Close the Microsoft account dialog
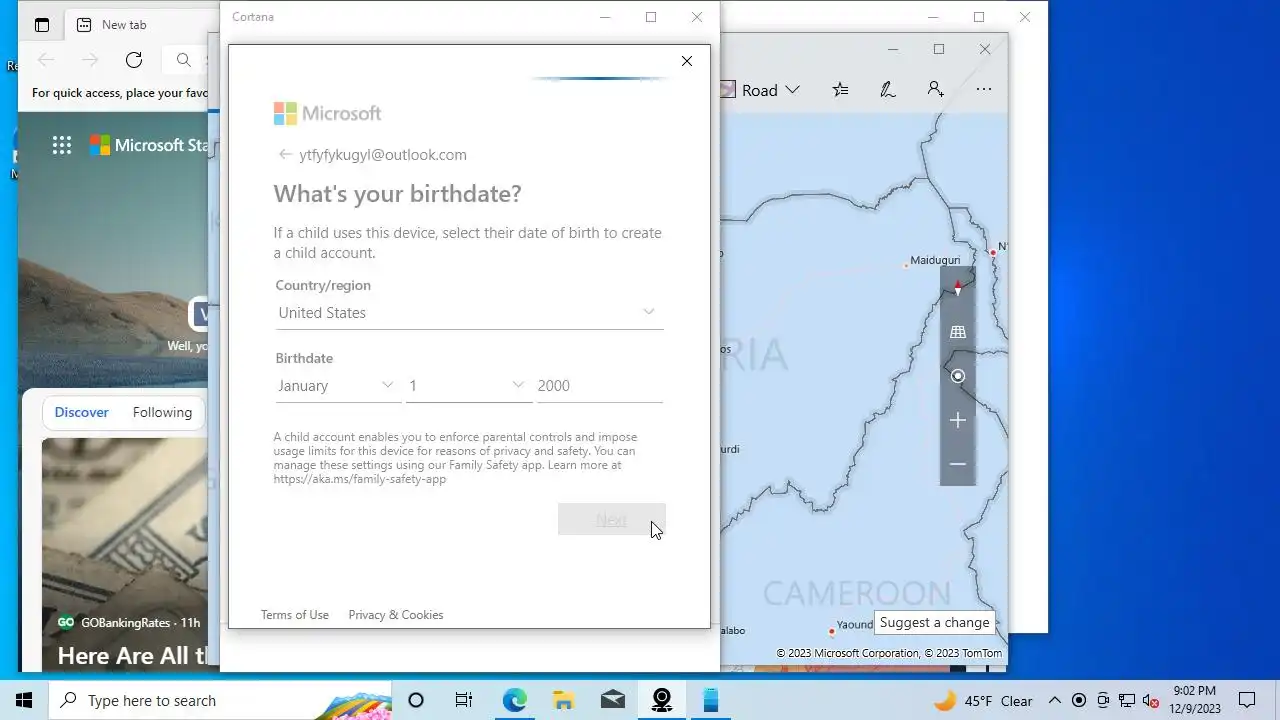 687,61
